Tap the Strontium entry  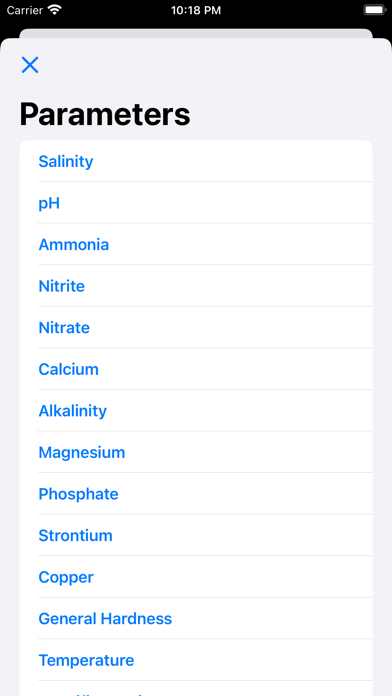coord(196,535)
